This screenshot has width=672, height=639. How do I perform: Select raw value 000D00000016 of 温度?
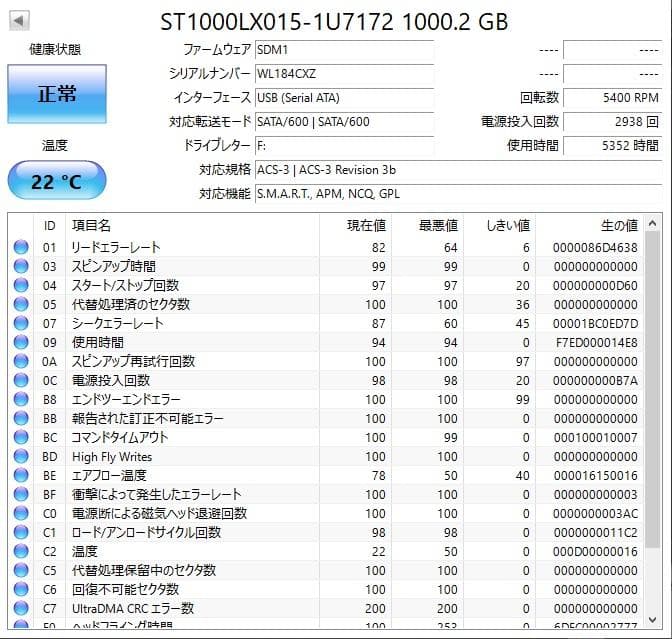595,552
